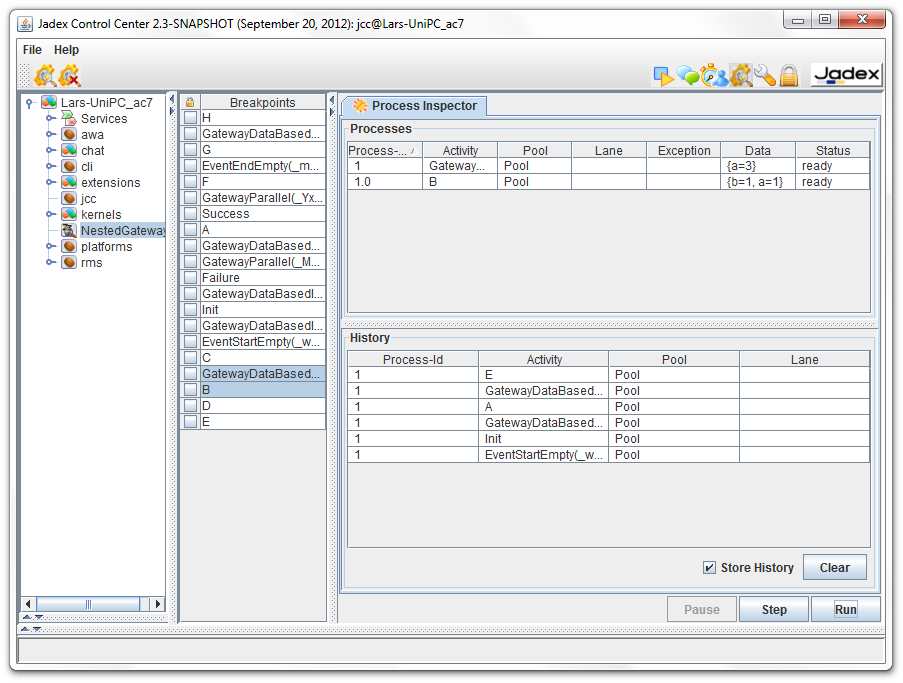Click the lock icon above the breakpoint checkboxes

point(189,101)
